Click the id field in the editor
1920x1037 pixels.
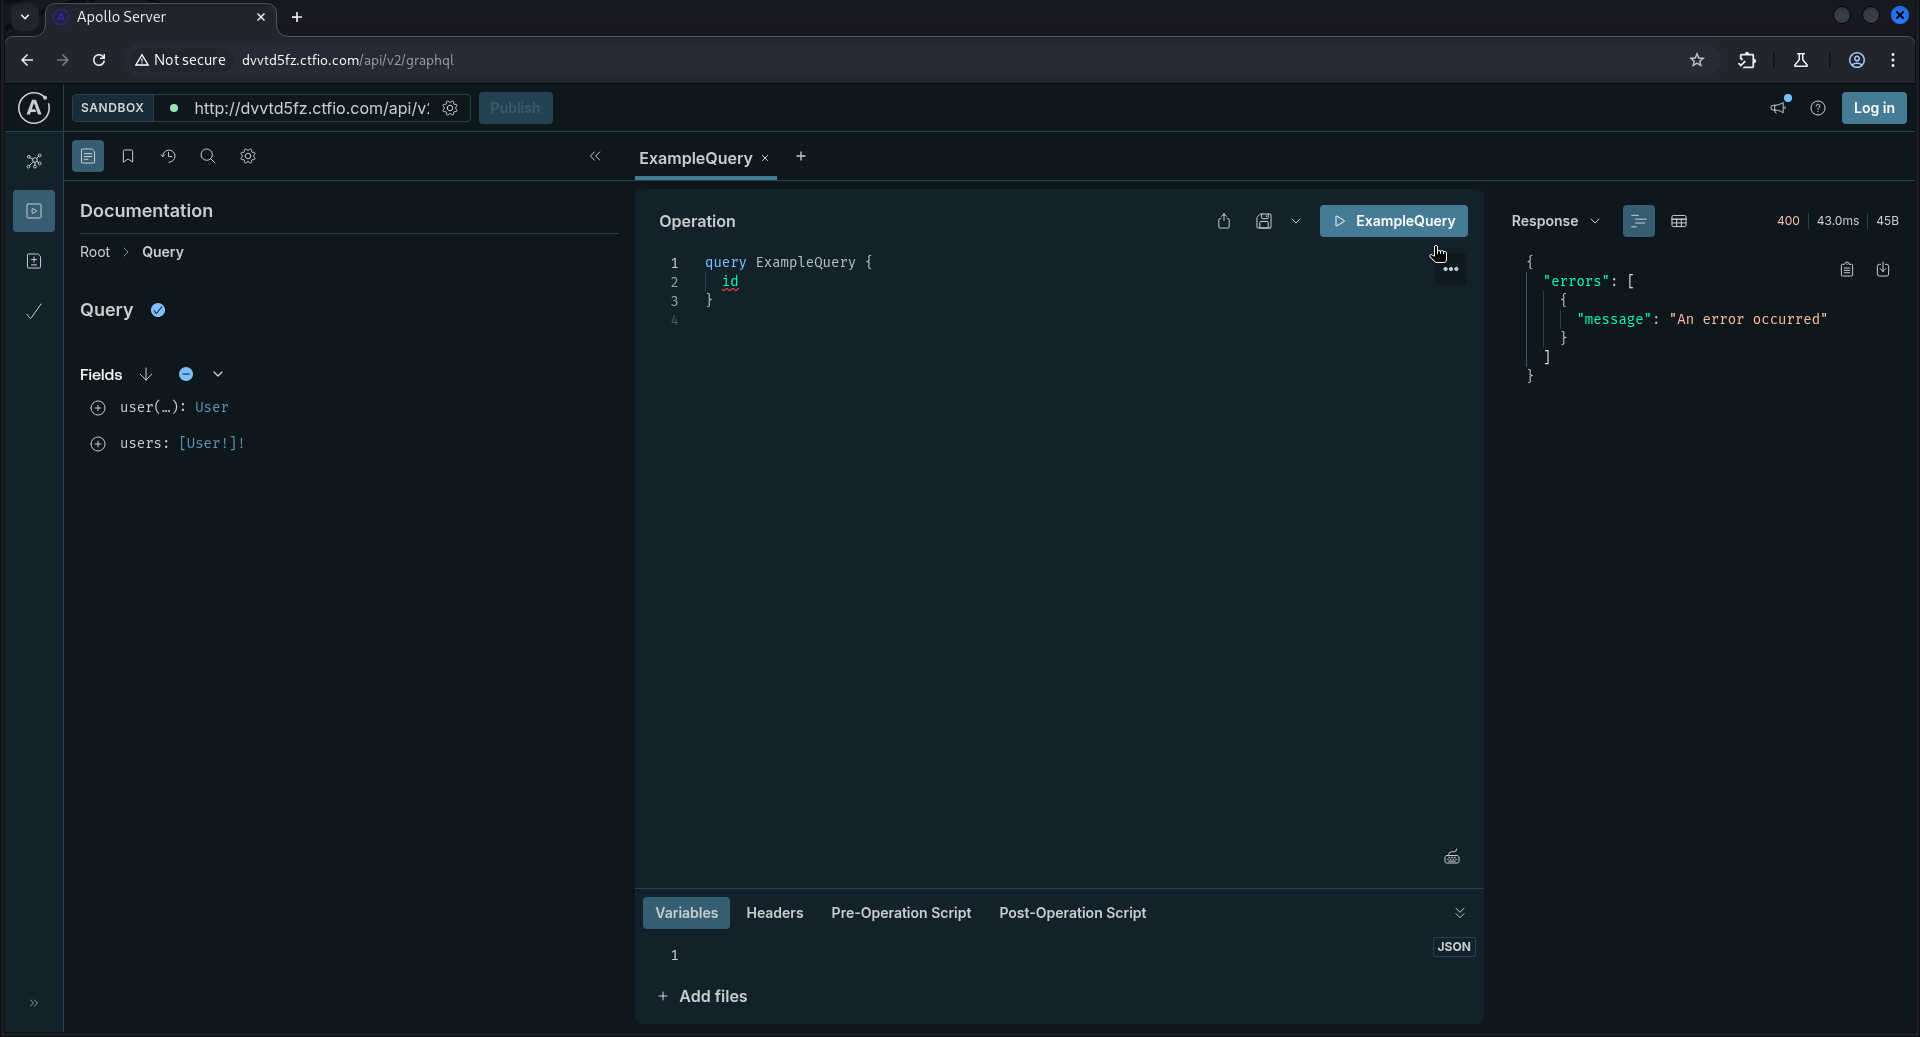(x=730, y=282)
